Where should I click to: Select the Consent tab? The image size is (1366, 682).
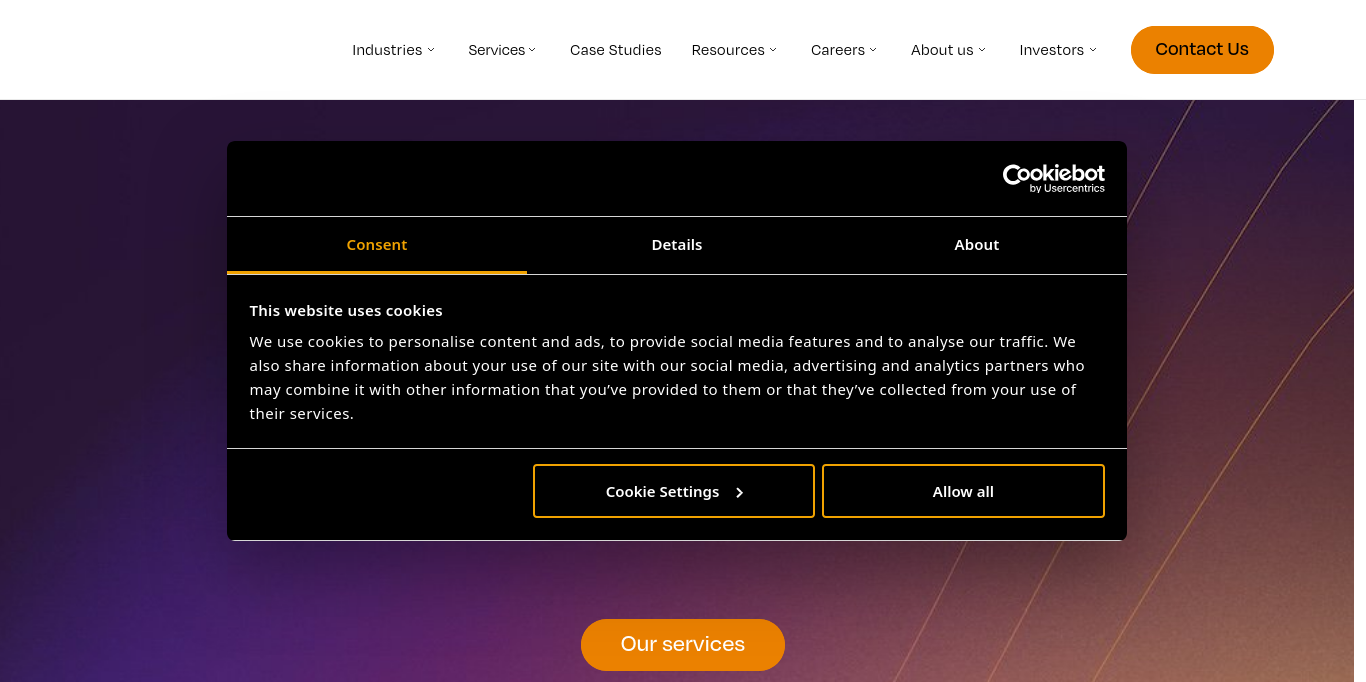point(377,244)
